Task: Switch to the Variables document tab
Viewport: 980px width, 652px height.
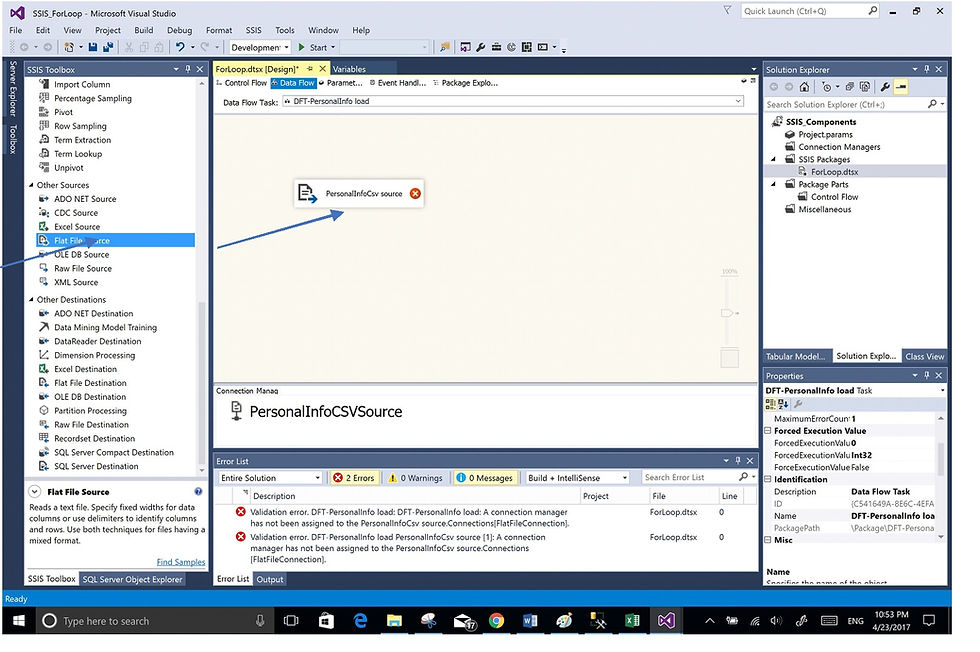Action: [x=349, y=69]
